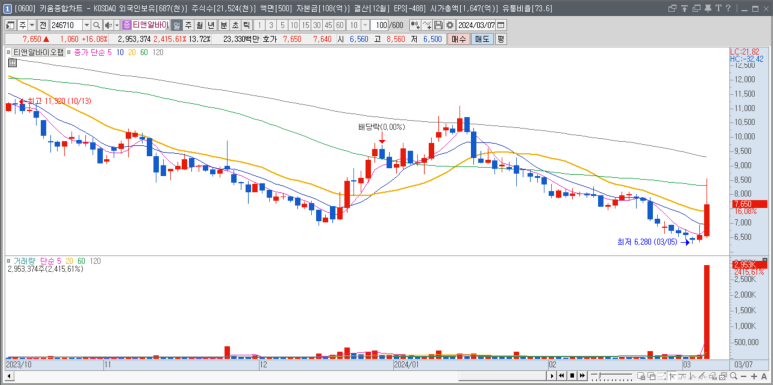Select the 월 monthly period toggle
This screenshot has width=773, height=385.
pos(200,25)
